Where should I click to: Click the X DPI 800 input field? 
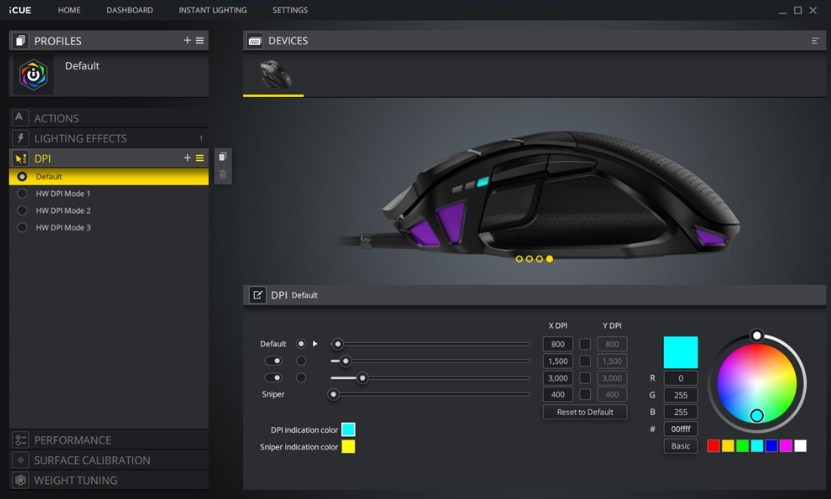pos(558,344)
